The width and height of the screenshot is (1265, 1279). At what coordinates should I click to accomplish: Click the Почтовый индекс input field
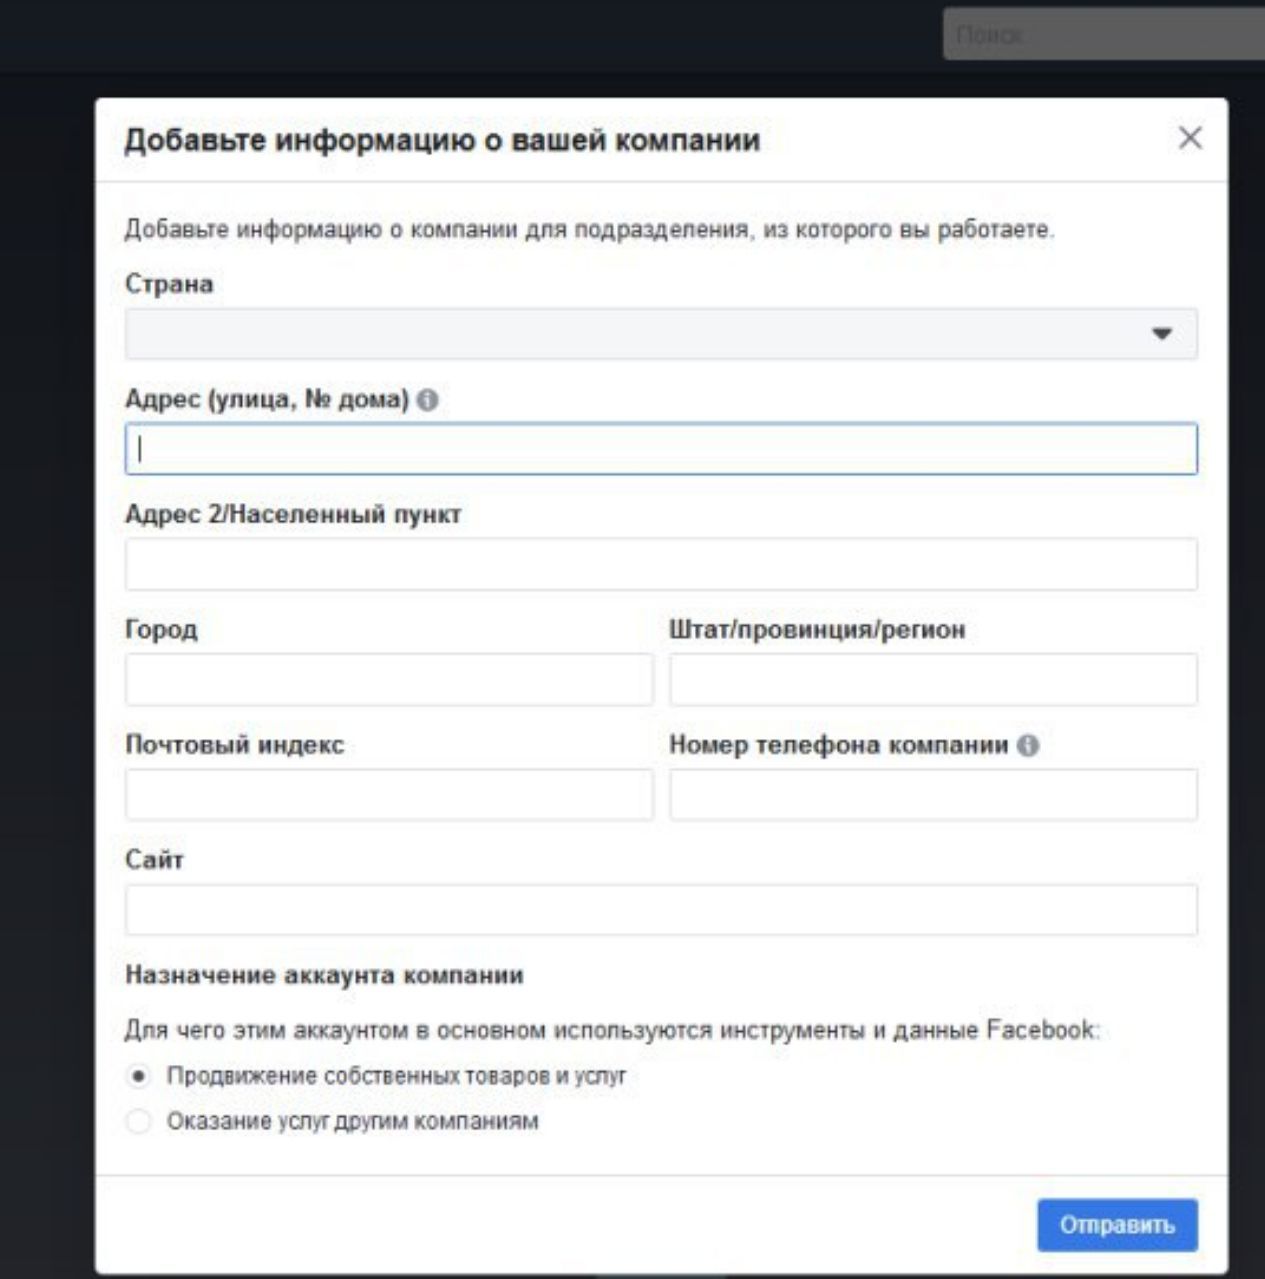[x=389, y=795]
